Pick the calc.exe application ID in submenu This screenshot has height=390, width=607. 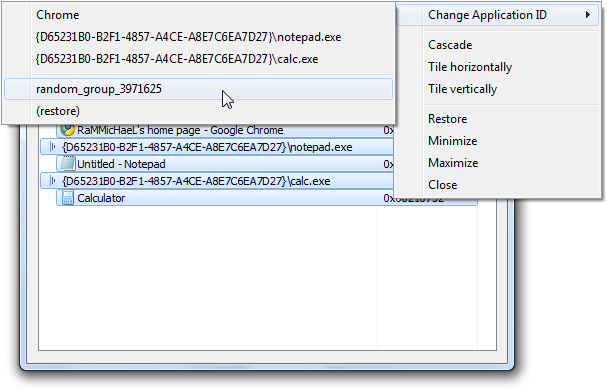pos(198,59)
